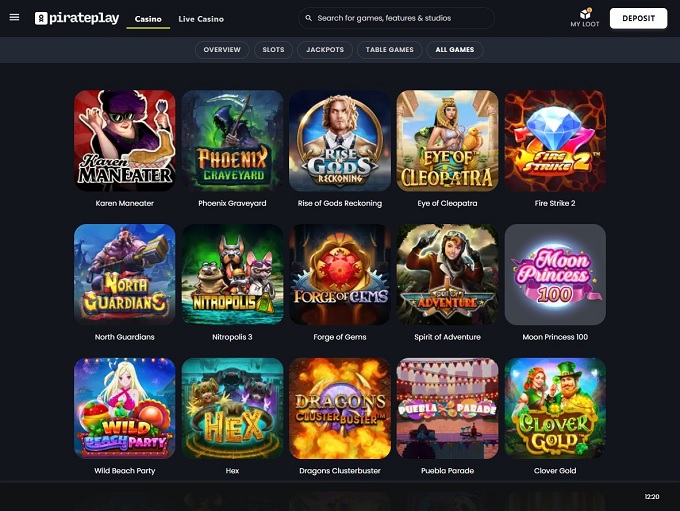
Task: Select the All Games filter
Action: (454, 50)
